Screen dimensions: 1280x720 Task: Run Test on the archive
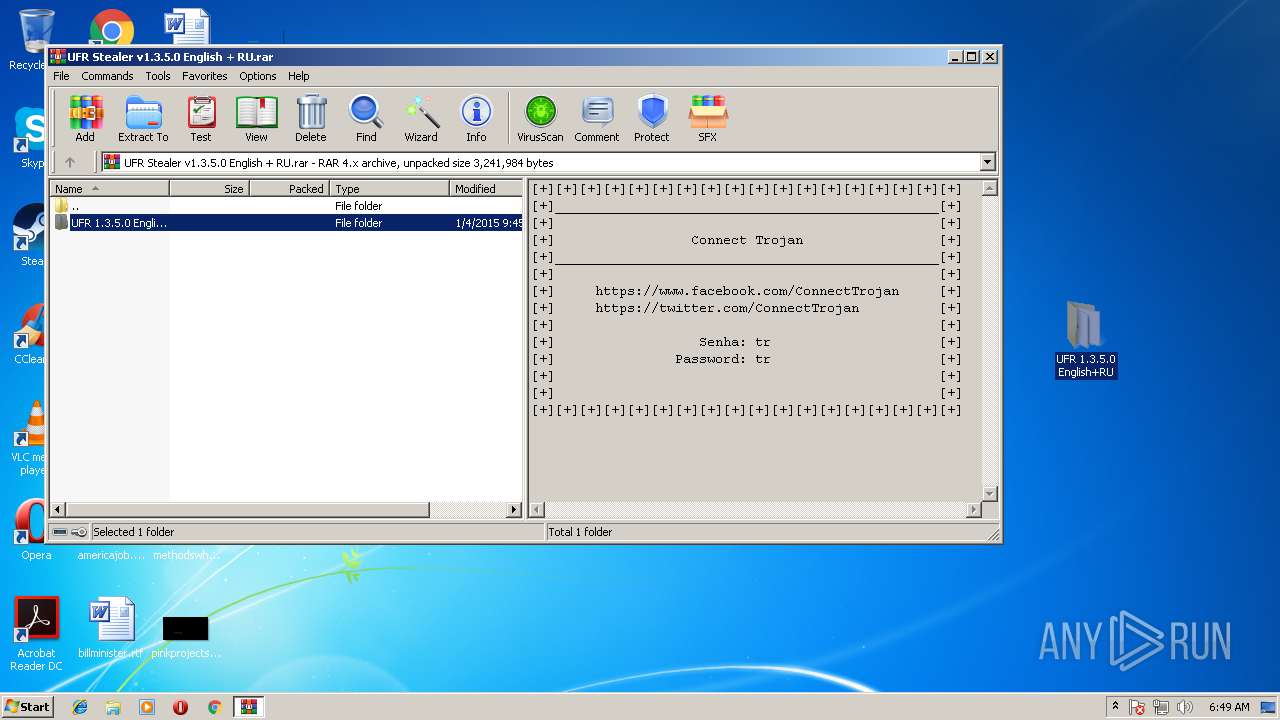[201, 119]
